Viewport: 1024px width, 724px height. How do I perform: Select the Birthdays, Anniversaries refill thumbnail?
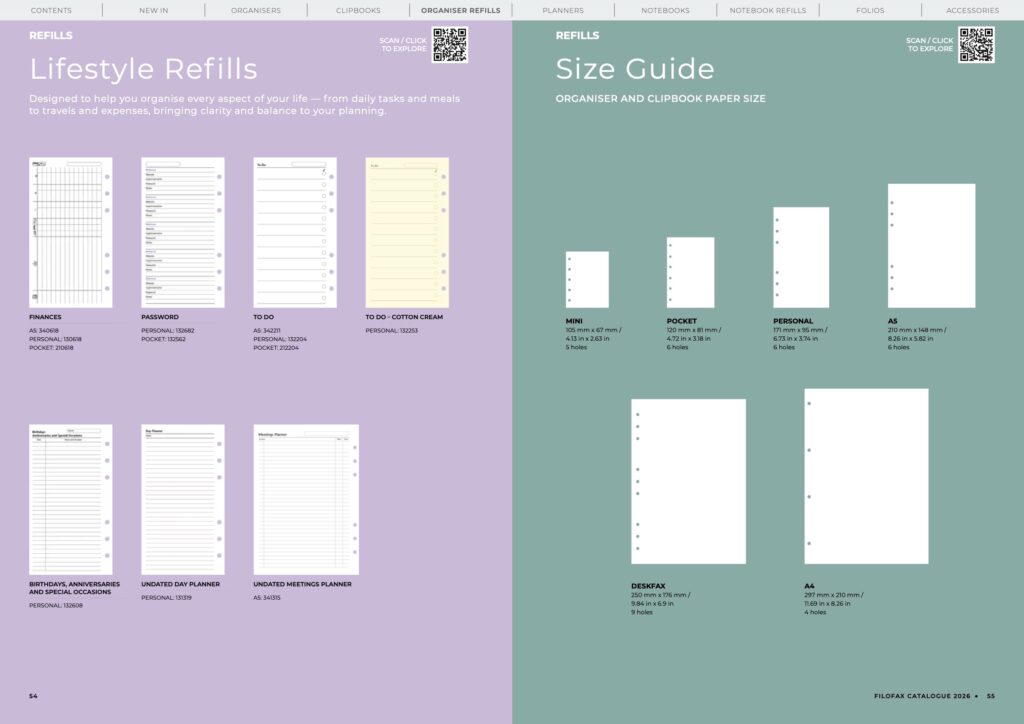[71, 499]
